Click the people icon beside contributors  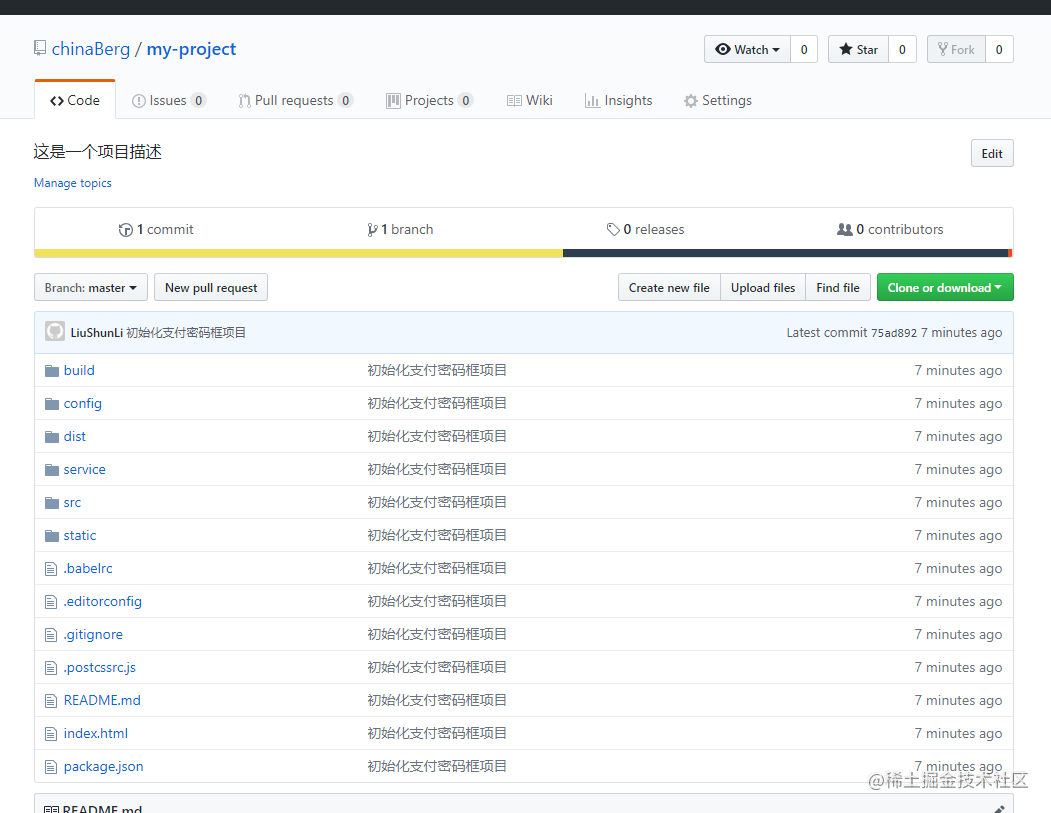pyautogui.click(x=845, y=229)
